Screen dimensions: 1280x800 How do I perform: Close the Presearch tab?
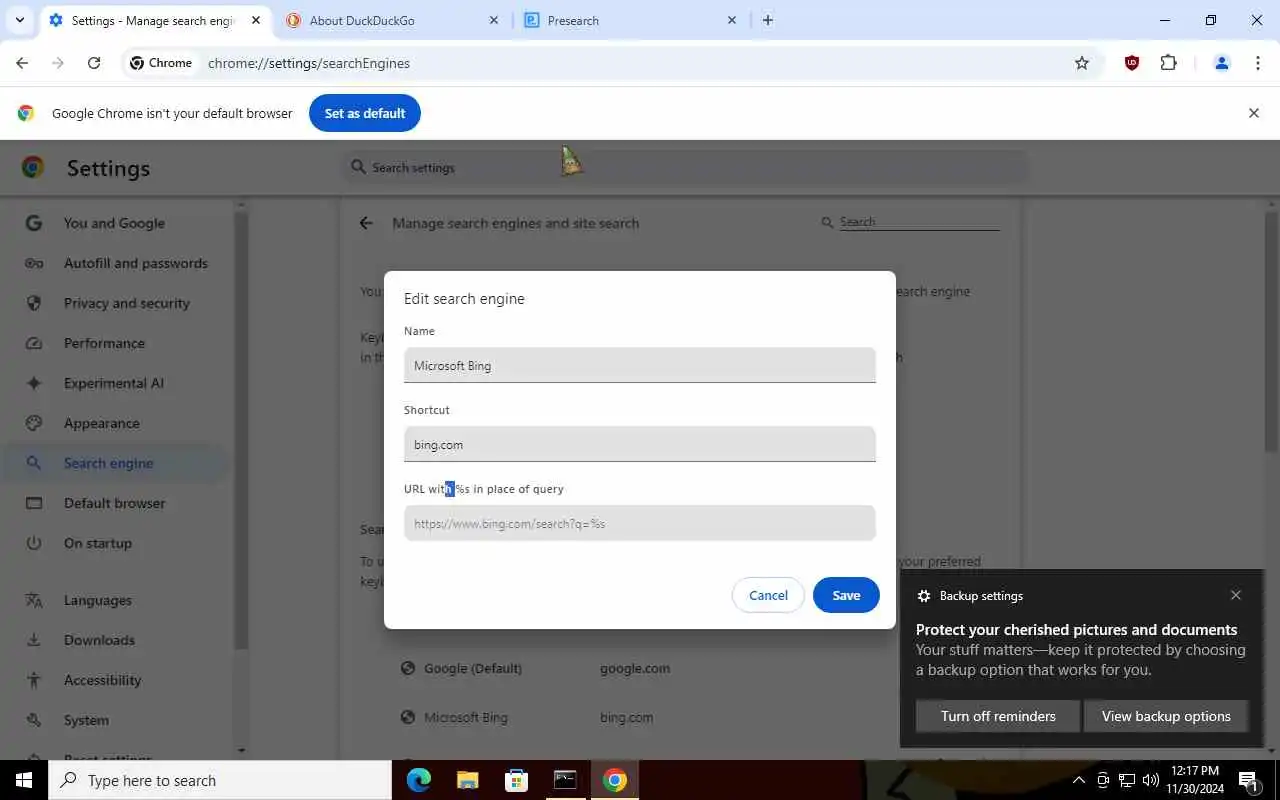coord(731,20)
